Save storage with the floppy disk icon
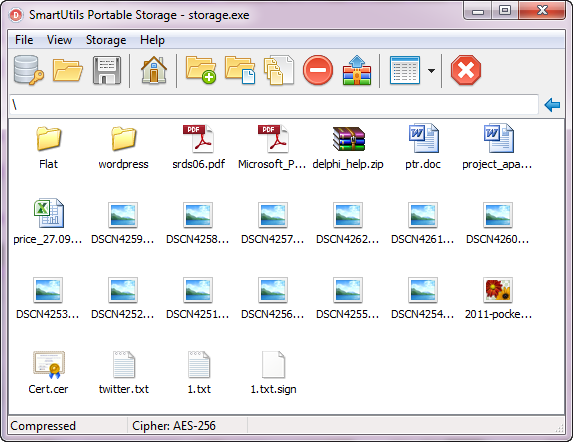 [x=107, y=70]
